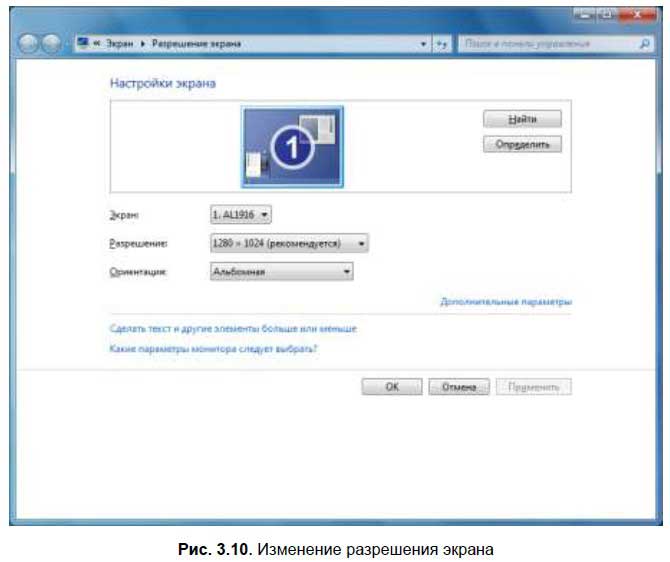Click the breadcrumb arrow after Экран

[x=143, y=44]
